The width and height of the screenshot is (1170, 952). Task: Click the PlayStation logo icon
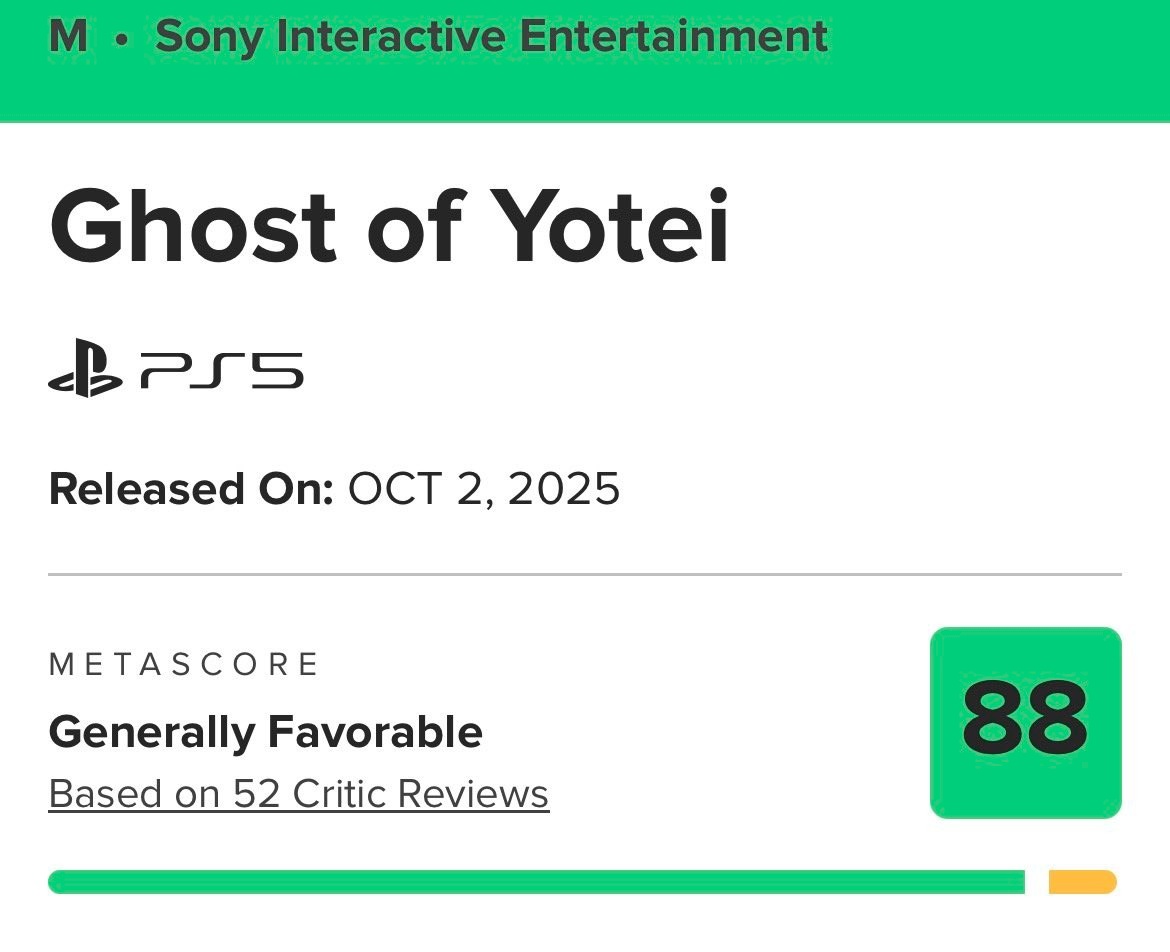pos(85,373)
